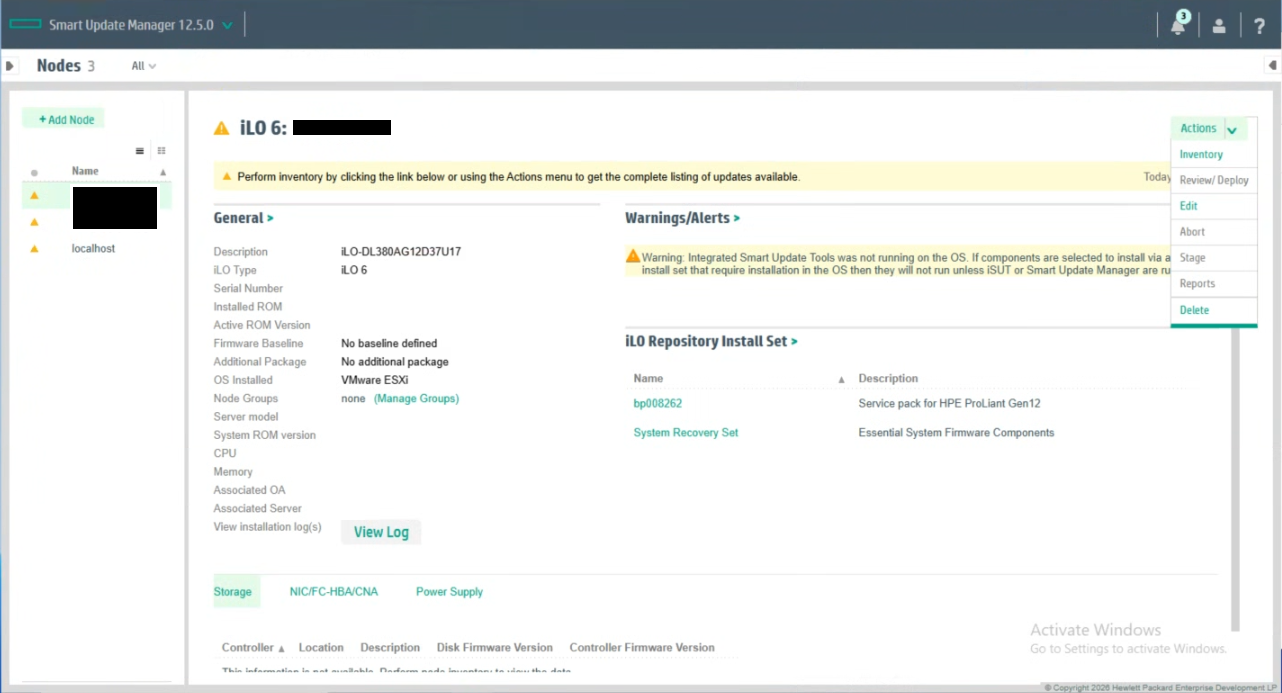Click the Actions button
This screenshot has height=693, width=1282.
1197,129
